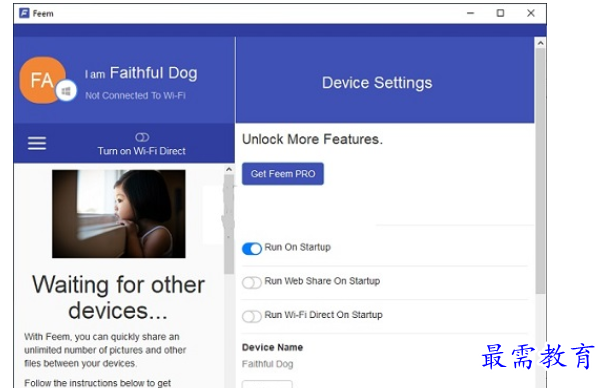Viewport: 603px width, 388px height.
Task: Turn on Wi-Fi Direct toggle
Action: pyautogui.click(x=142, y=137)
